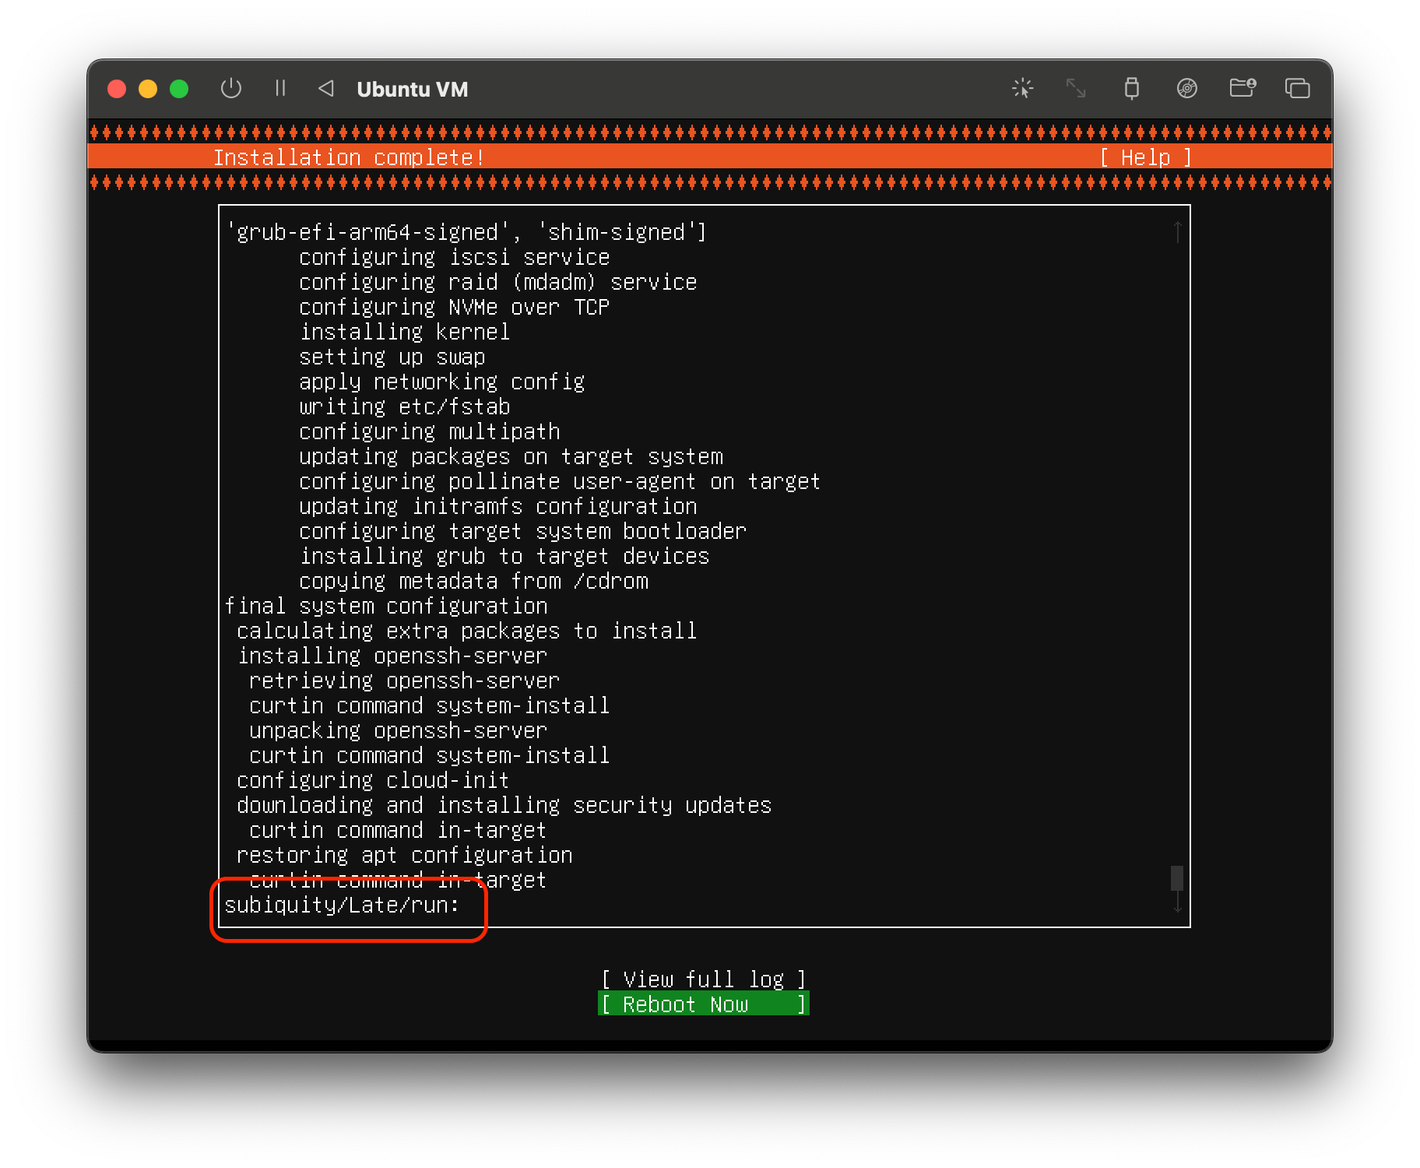Screen dimensions: 1420x1168
Task: Minimize the Ubuntu VM window
Action: tap(148, 89)
